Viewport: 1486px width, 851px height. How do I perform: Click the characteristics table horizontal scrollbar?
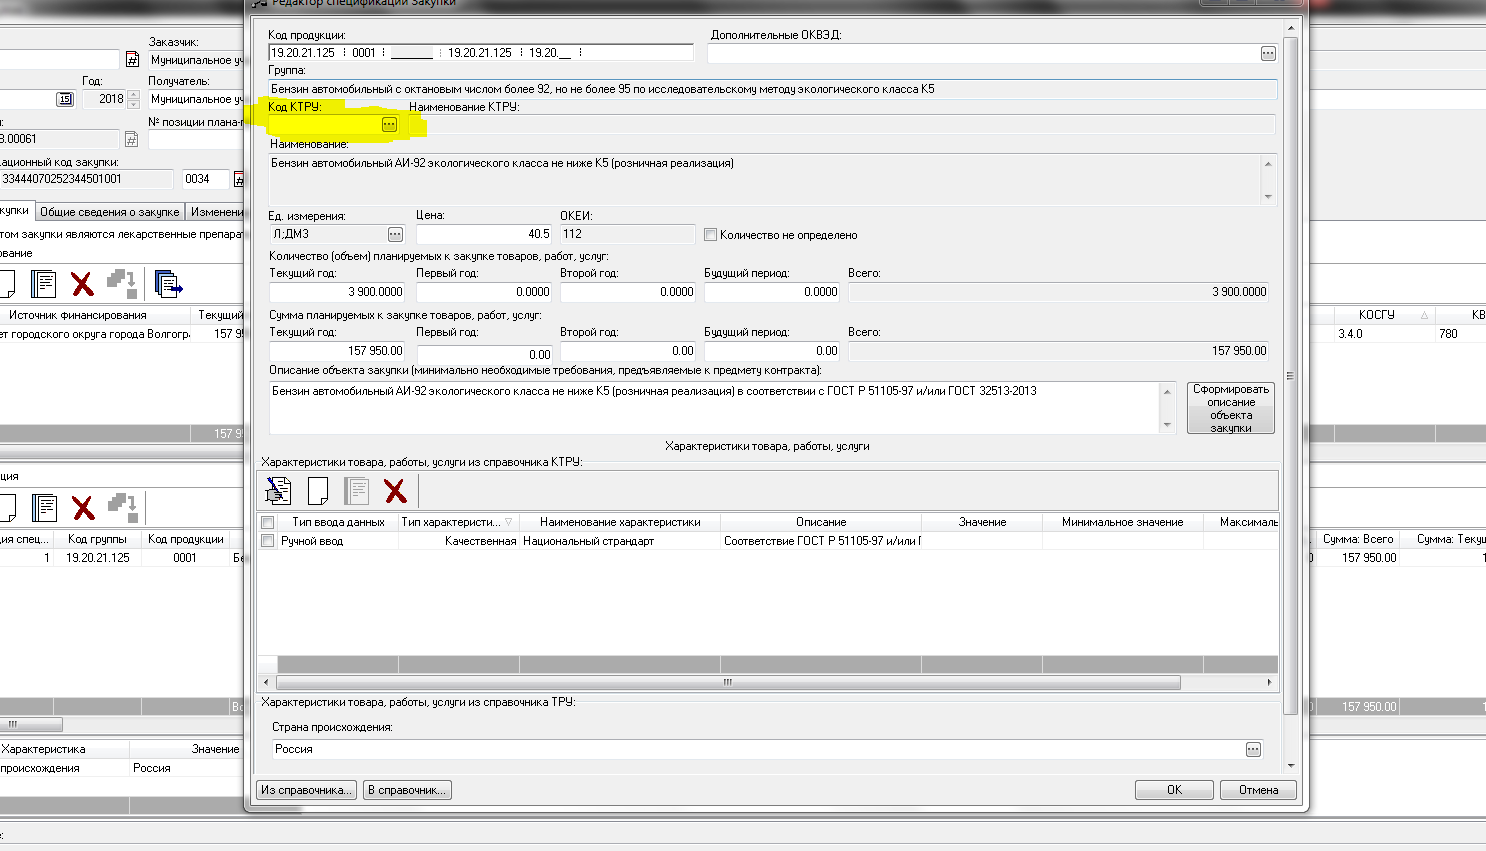click(x=727, y=682)
